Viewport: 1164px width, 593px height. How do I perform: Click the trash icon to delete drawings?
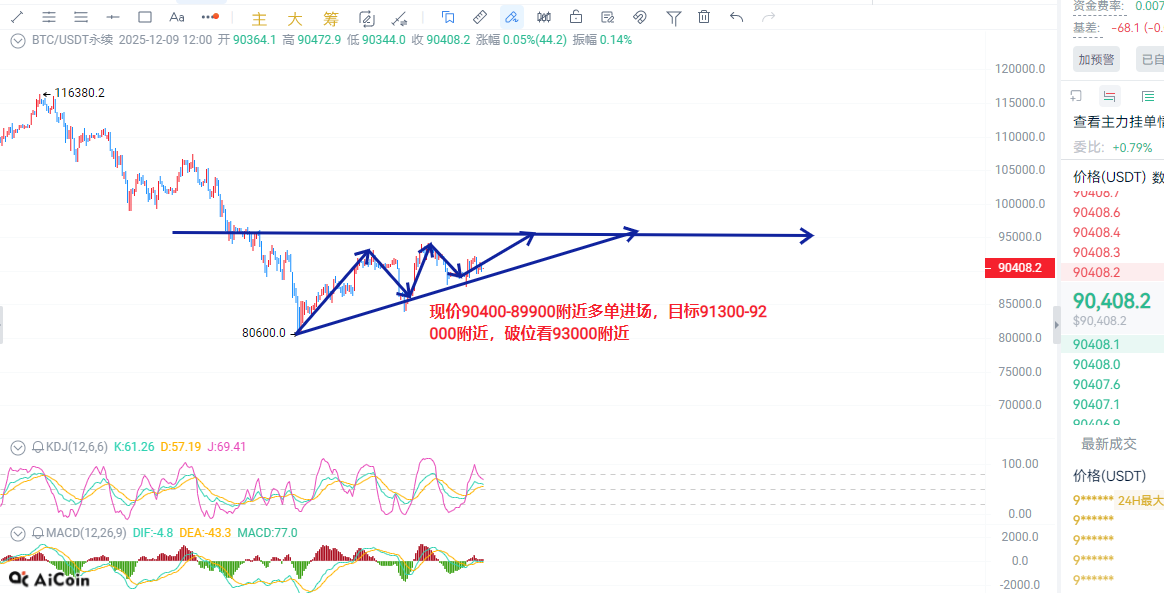[x=704, y=17]
